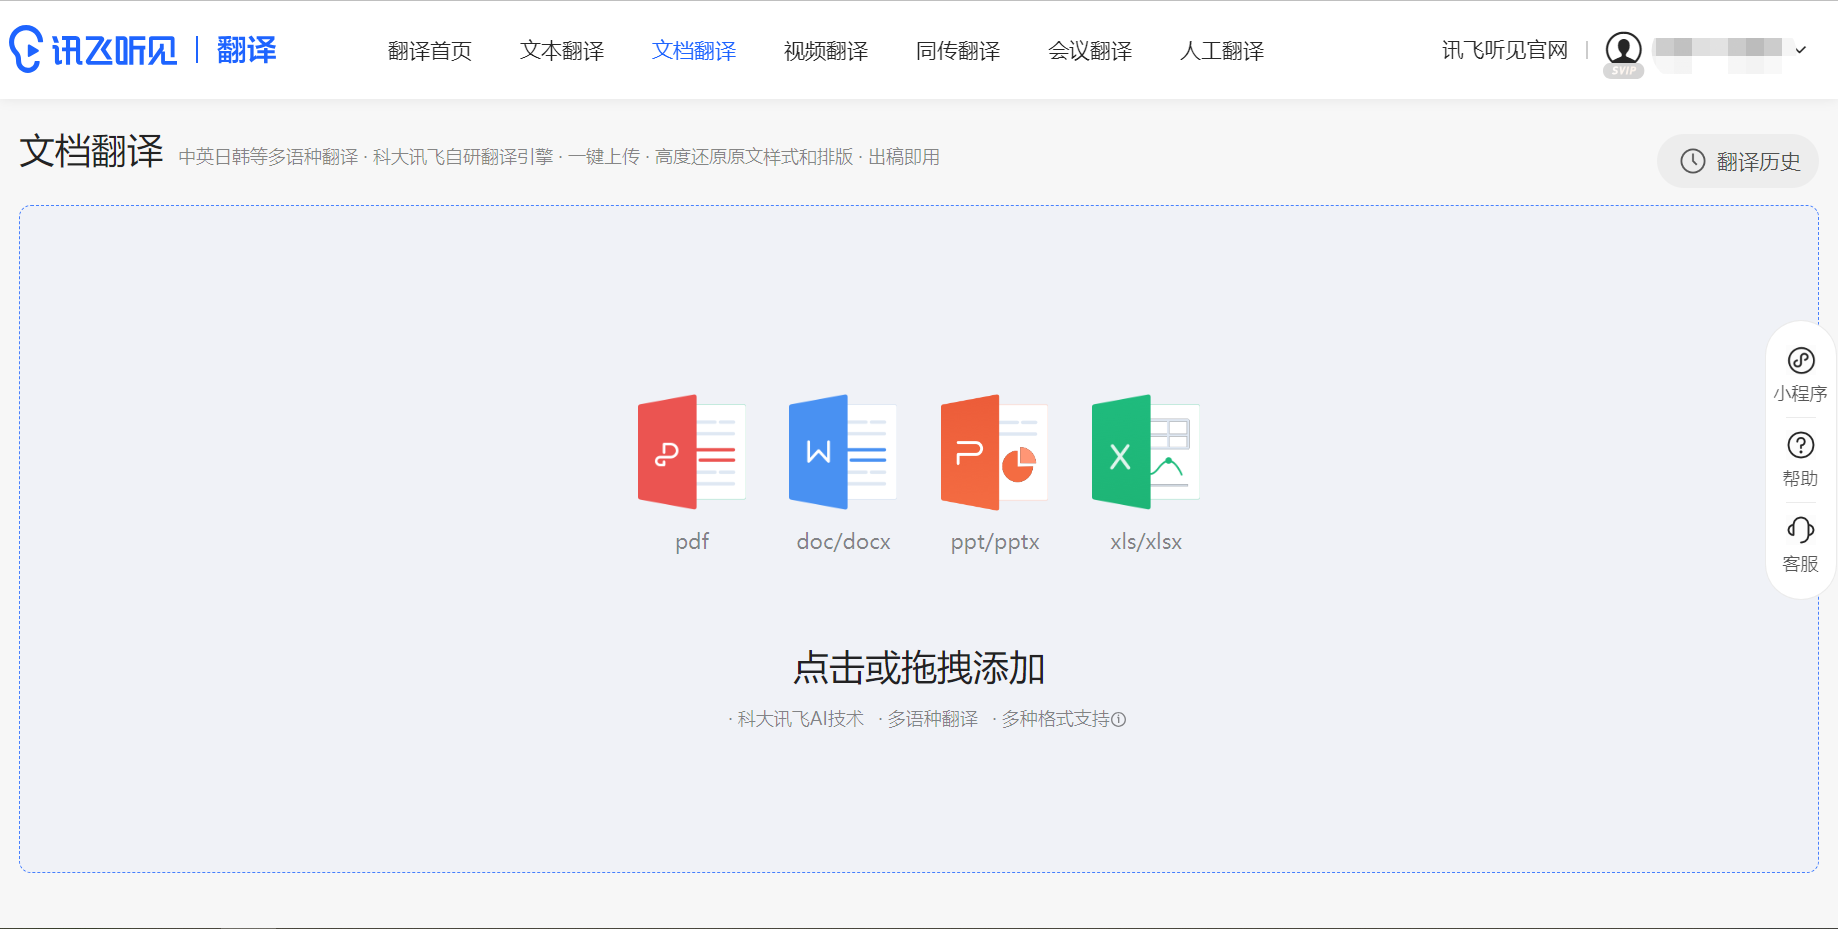Image resolution: width=1838 pixels, height=929 pixels.
Task: Open the 翻译历史 button
Action: point(1738,161)
